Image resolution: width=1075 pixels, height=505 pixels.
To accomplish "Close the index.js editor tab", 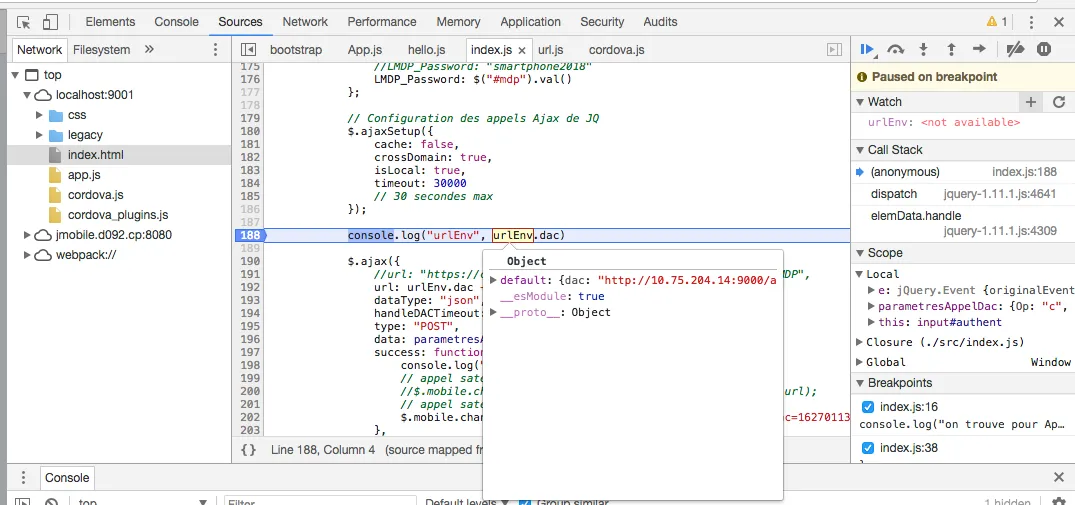I will [522, 50].
